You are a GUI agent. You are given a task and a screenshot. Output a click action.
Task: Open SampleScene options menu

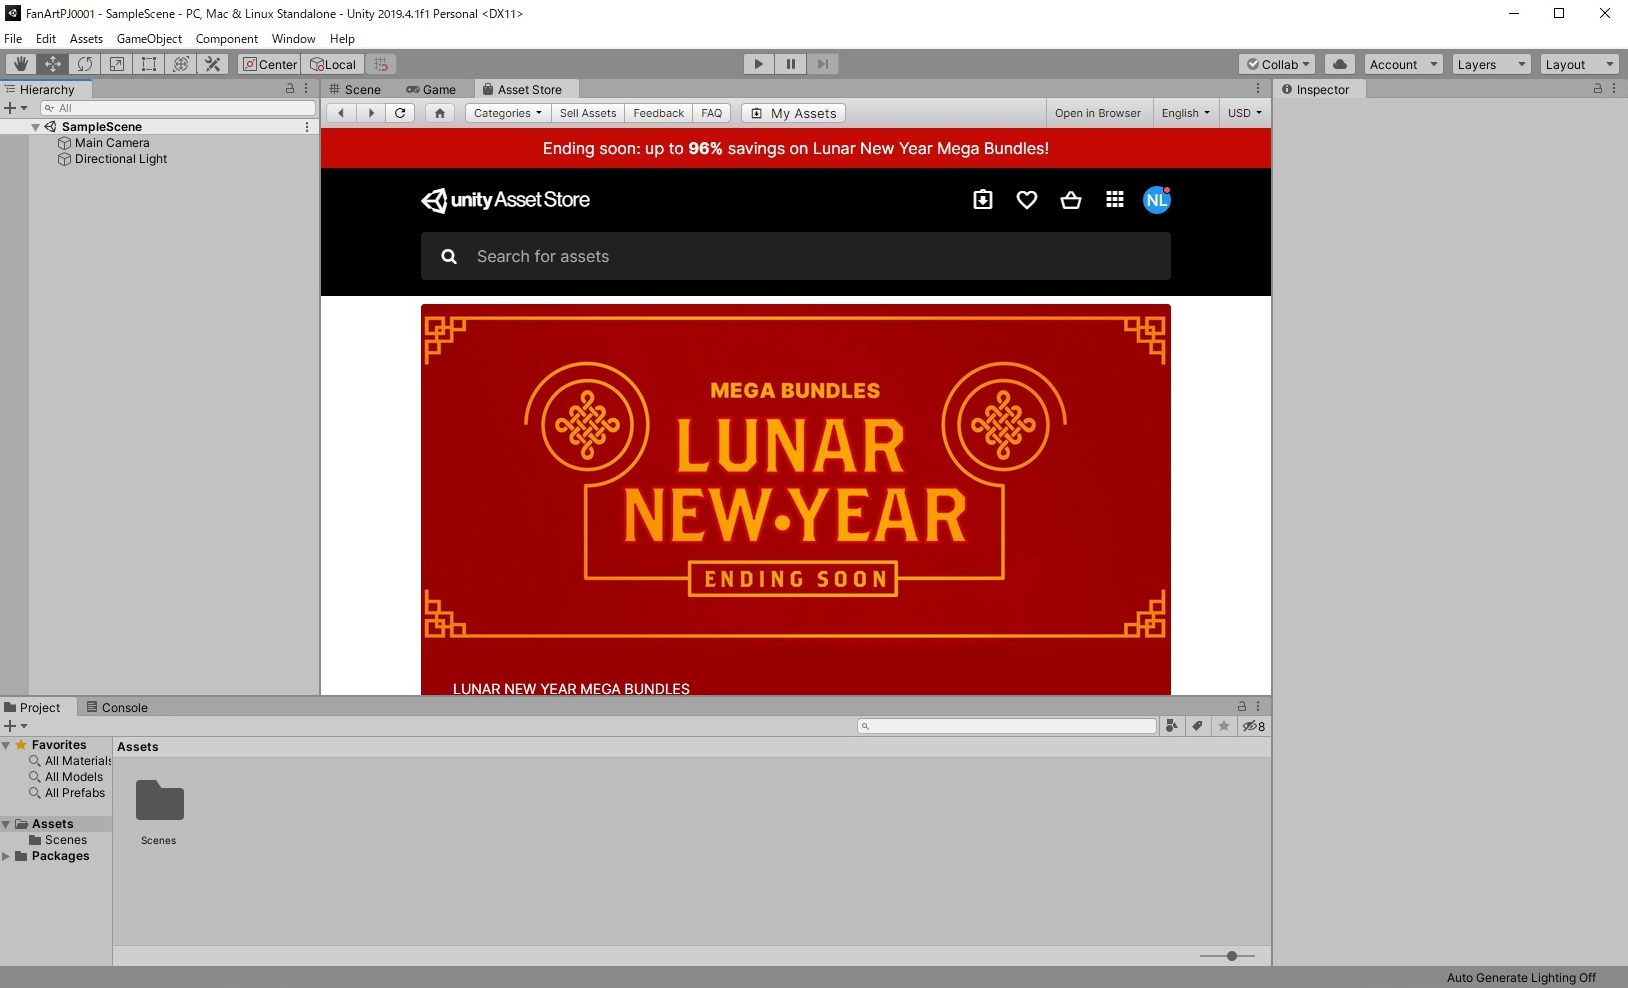click(307, 127)
